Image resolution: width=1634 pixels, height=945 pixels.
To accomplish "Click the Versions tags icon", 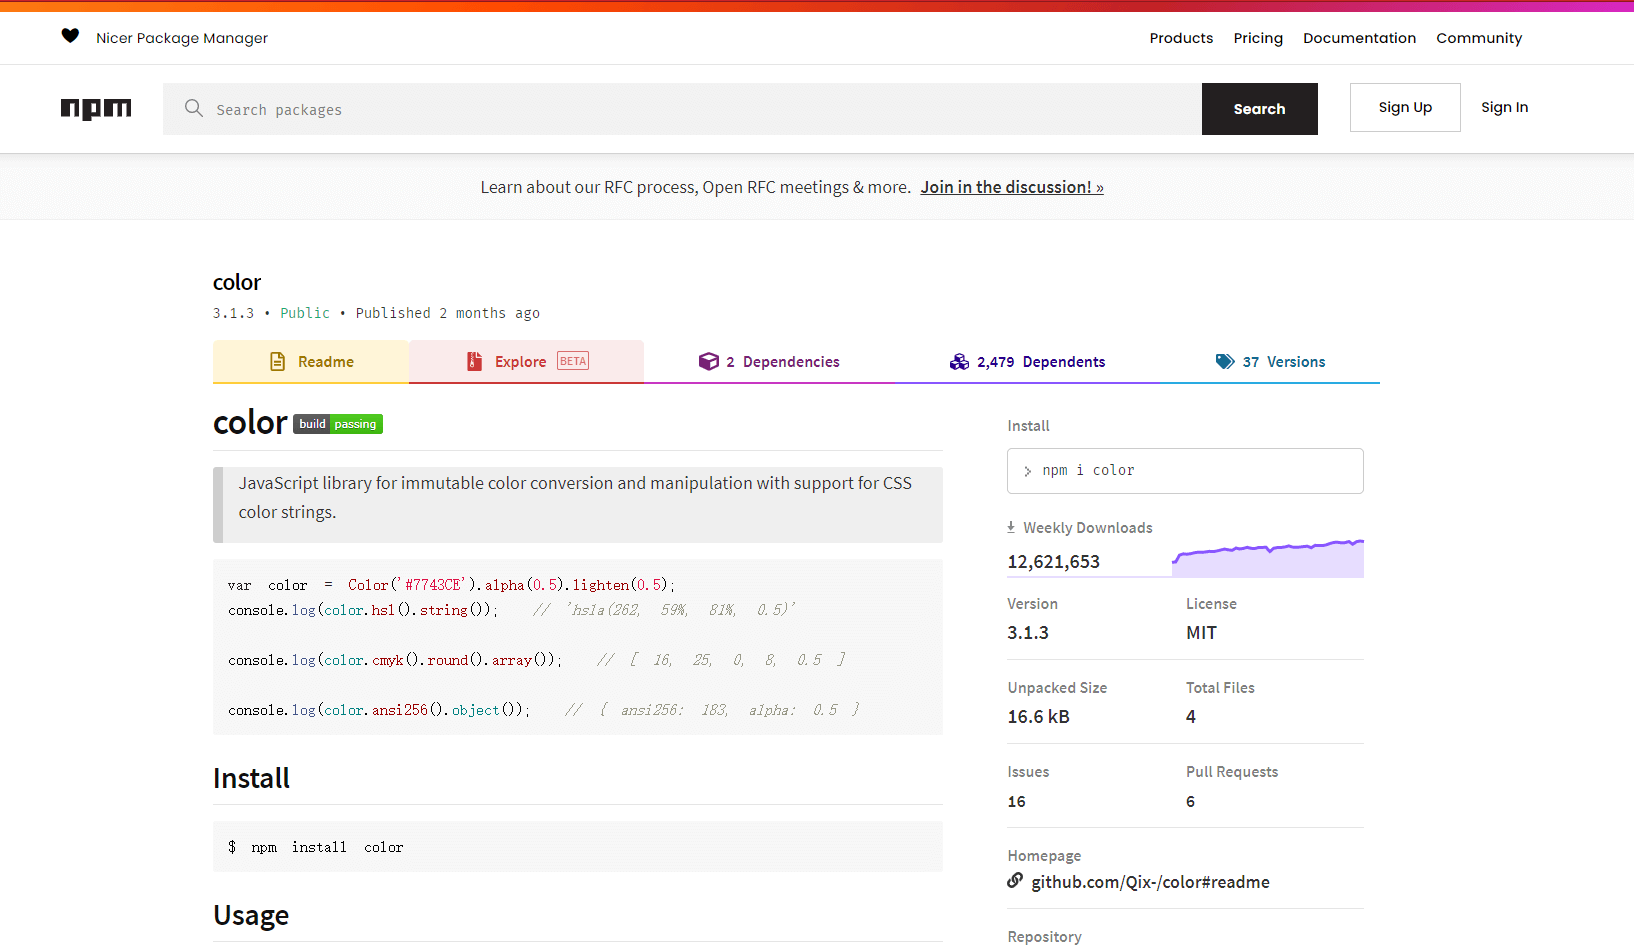I will tap(1225, 362).
